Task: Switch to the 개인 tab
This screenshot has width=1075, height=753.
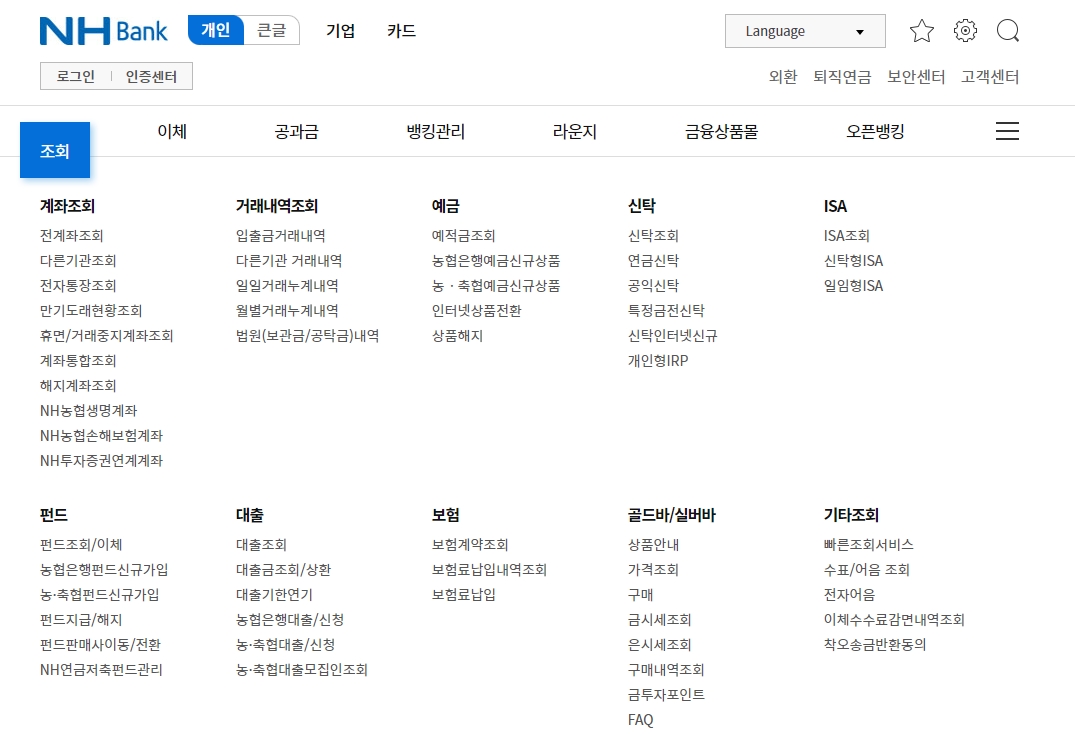Action: point(215,30)
